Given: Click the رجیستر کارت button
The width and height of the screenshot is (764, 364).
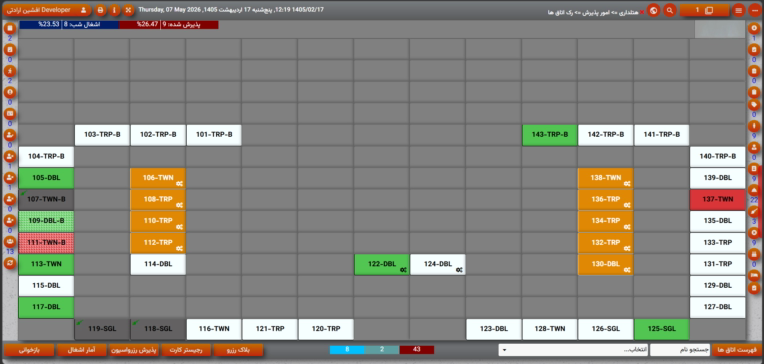Looking at the screenshot, I should tap(186, 350).
